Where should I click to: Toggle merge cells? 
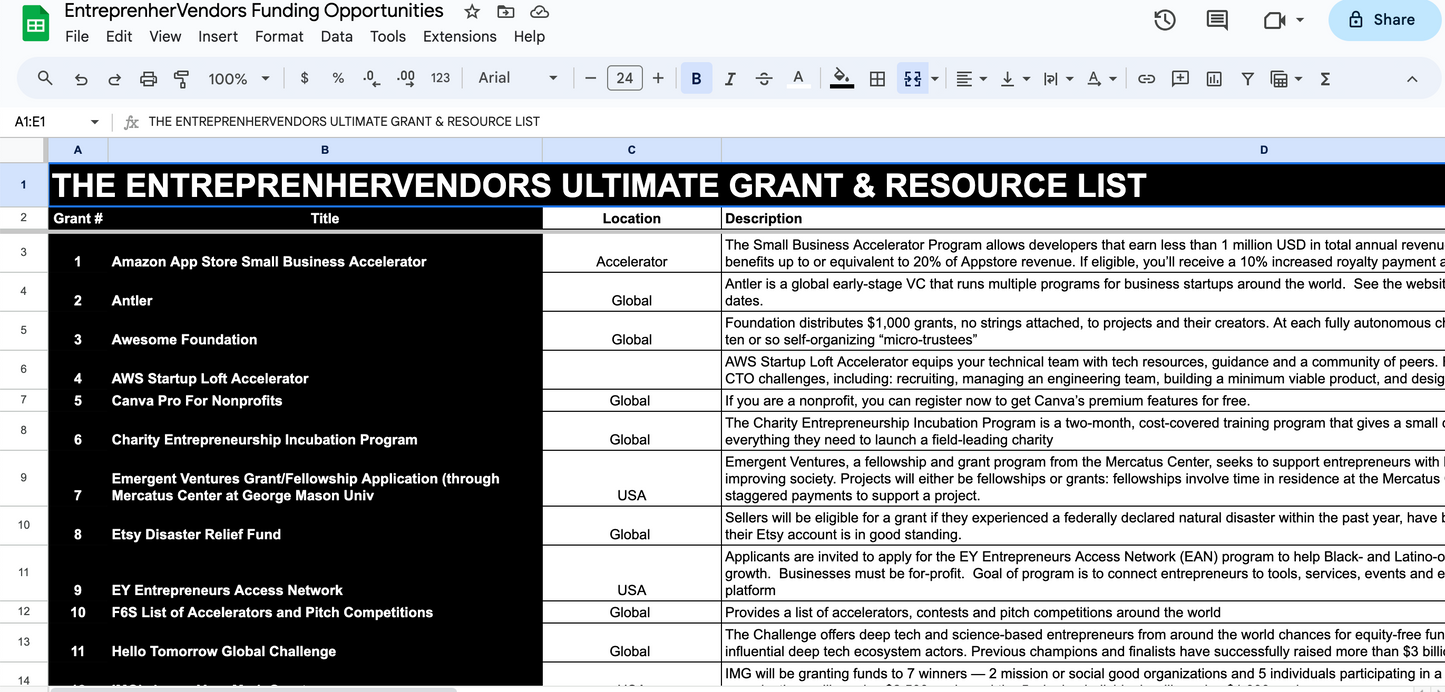coord(912,78)
